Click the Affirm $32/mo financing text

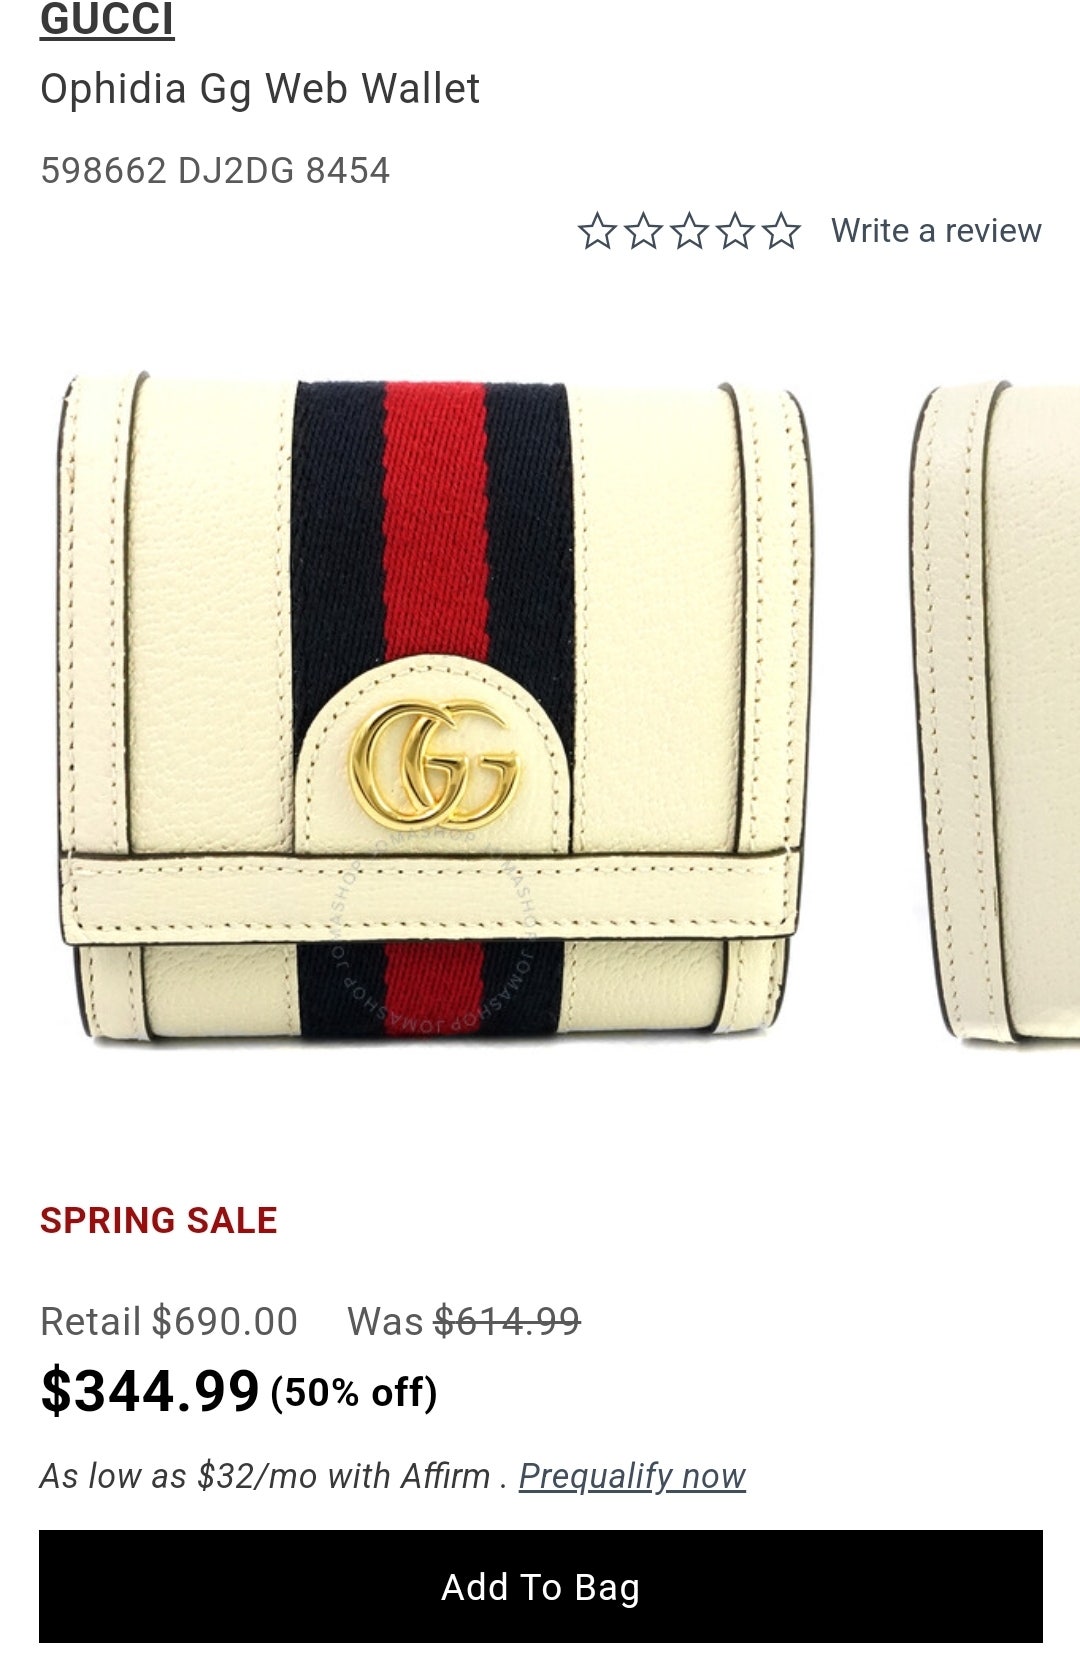pos(265,1476)
